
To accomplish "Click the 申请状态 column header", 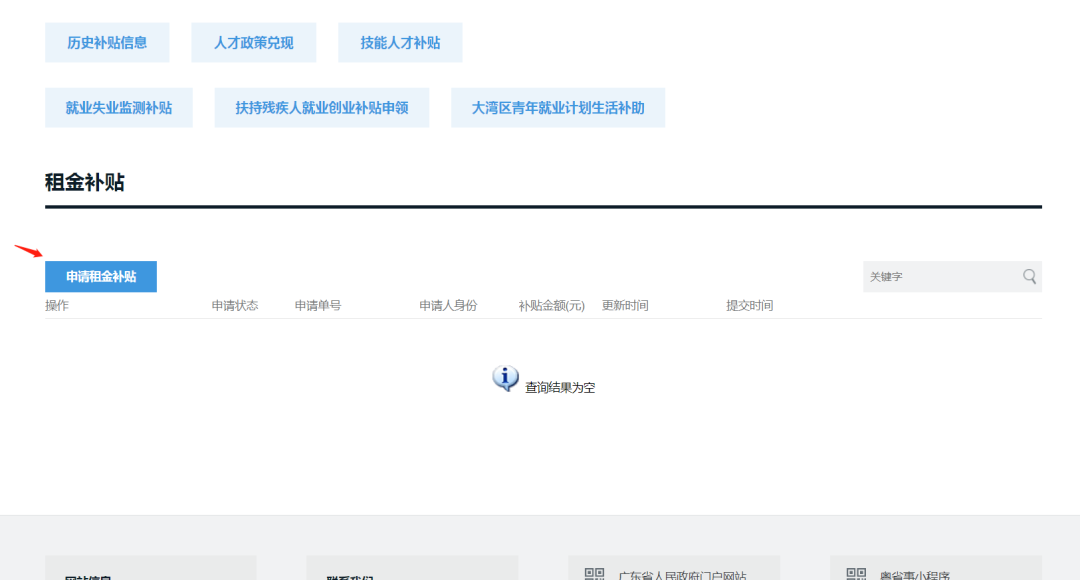I will 235,306.
